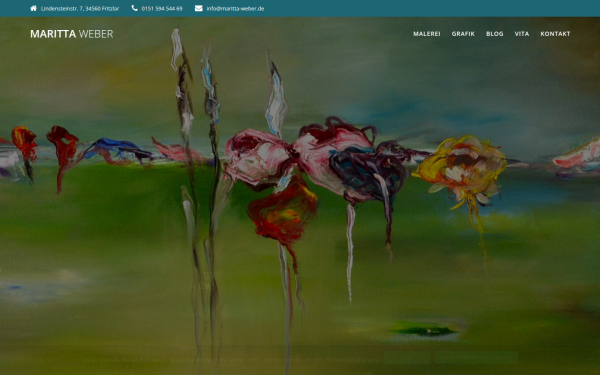Click the phone icon in top bar
The image size is (600, 375).
click(x=134, y=8)
